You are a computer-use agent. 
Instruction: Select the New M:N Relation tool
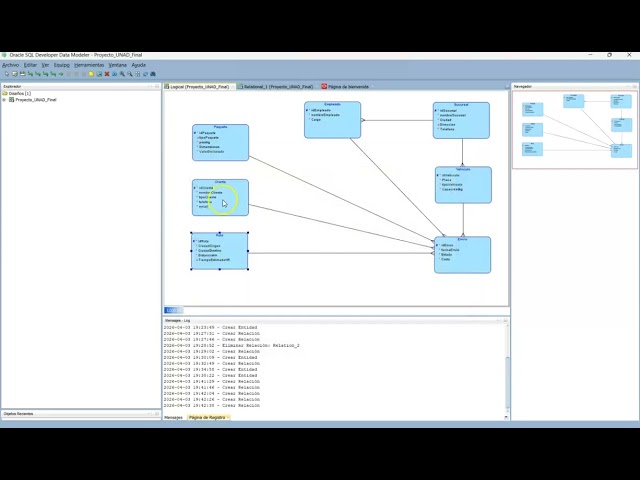pos(30,74)
